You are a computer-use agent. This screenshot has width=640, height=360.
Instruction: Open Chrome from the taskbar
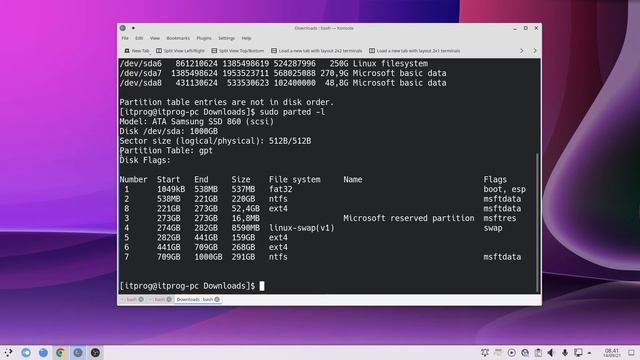pyautogui.click(x=60, y=353)
